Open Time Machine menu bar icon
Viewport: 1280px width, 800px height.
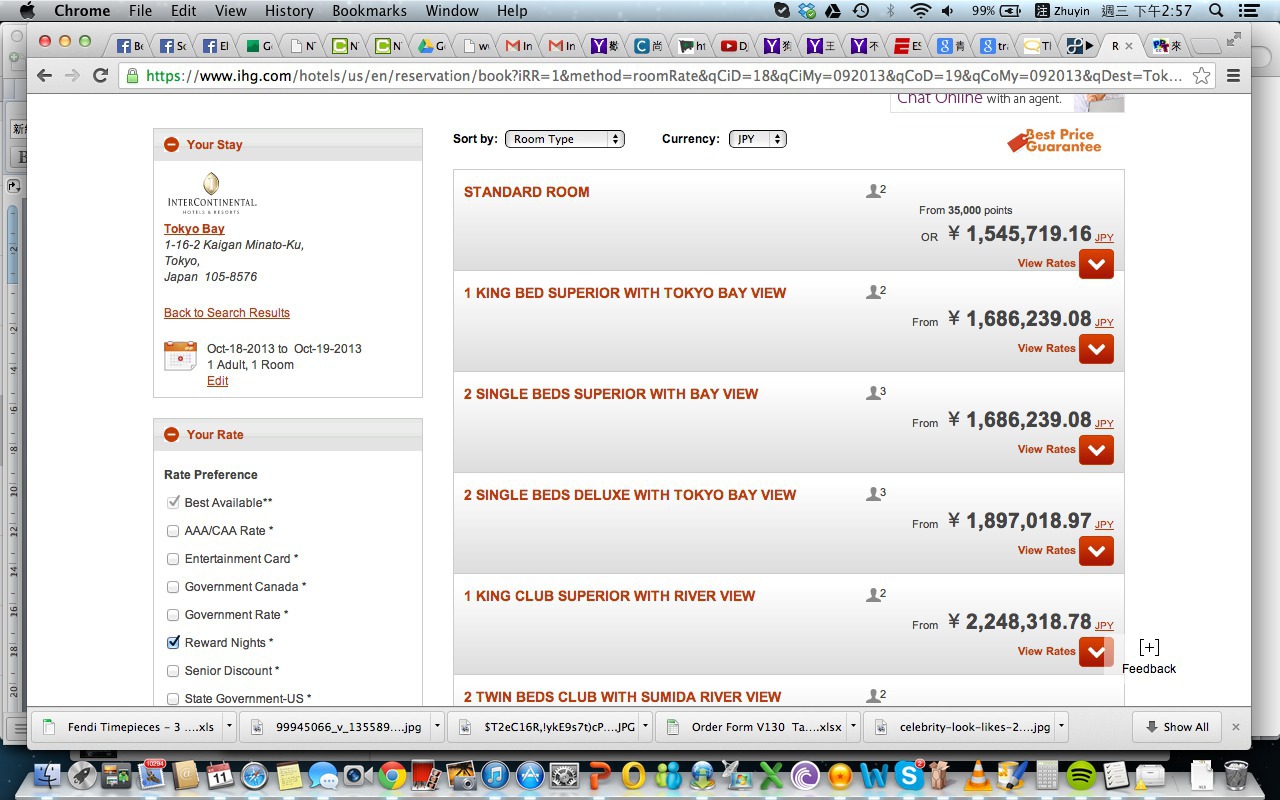pyautogui.click(x=861, y=11)
